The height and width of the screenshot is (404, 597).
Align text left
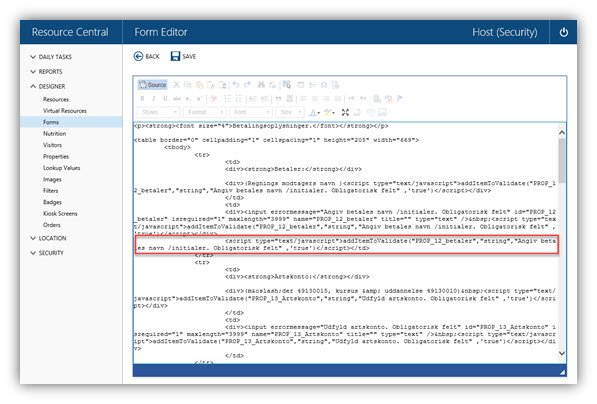coord(303,99)
